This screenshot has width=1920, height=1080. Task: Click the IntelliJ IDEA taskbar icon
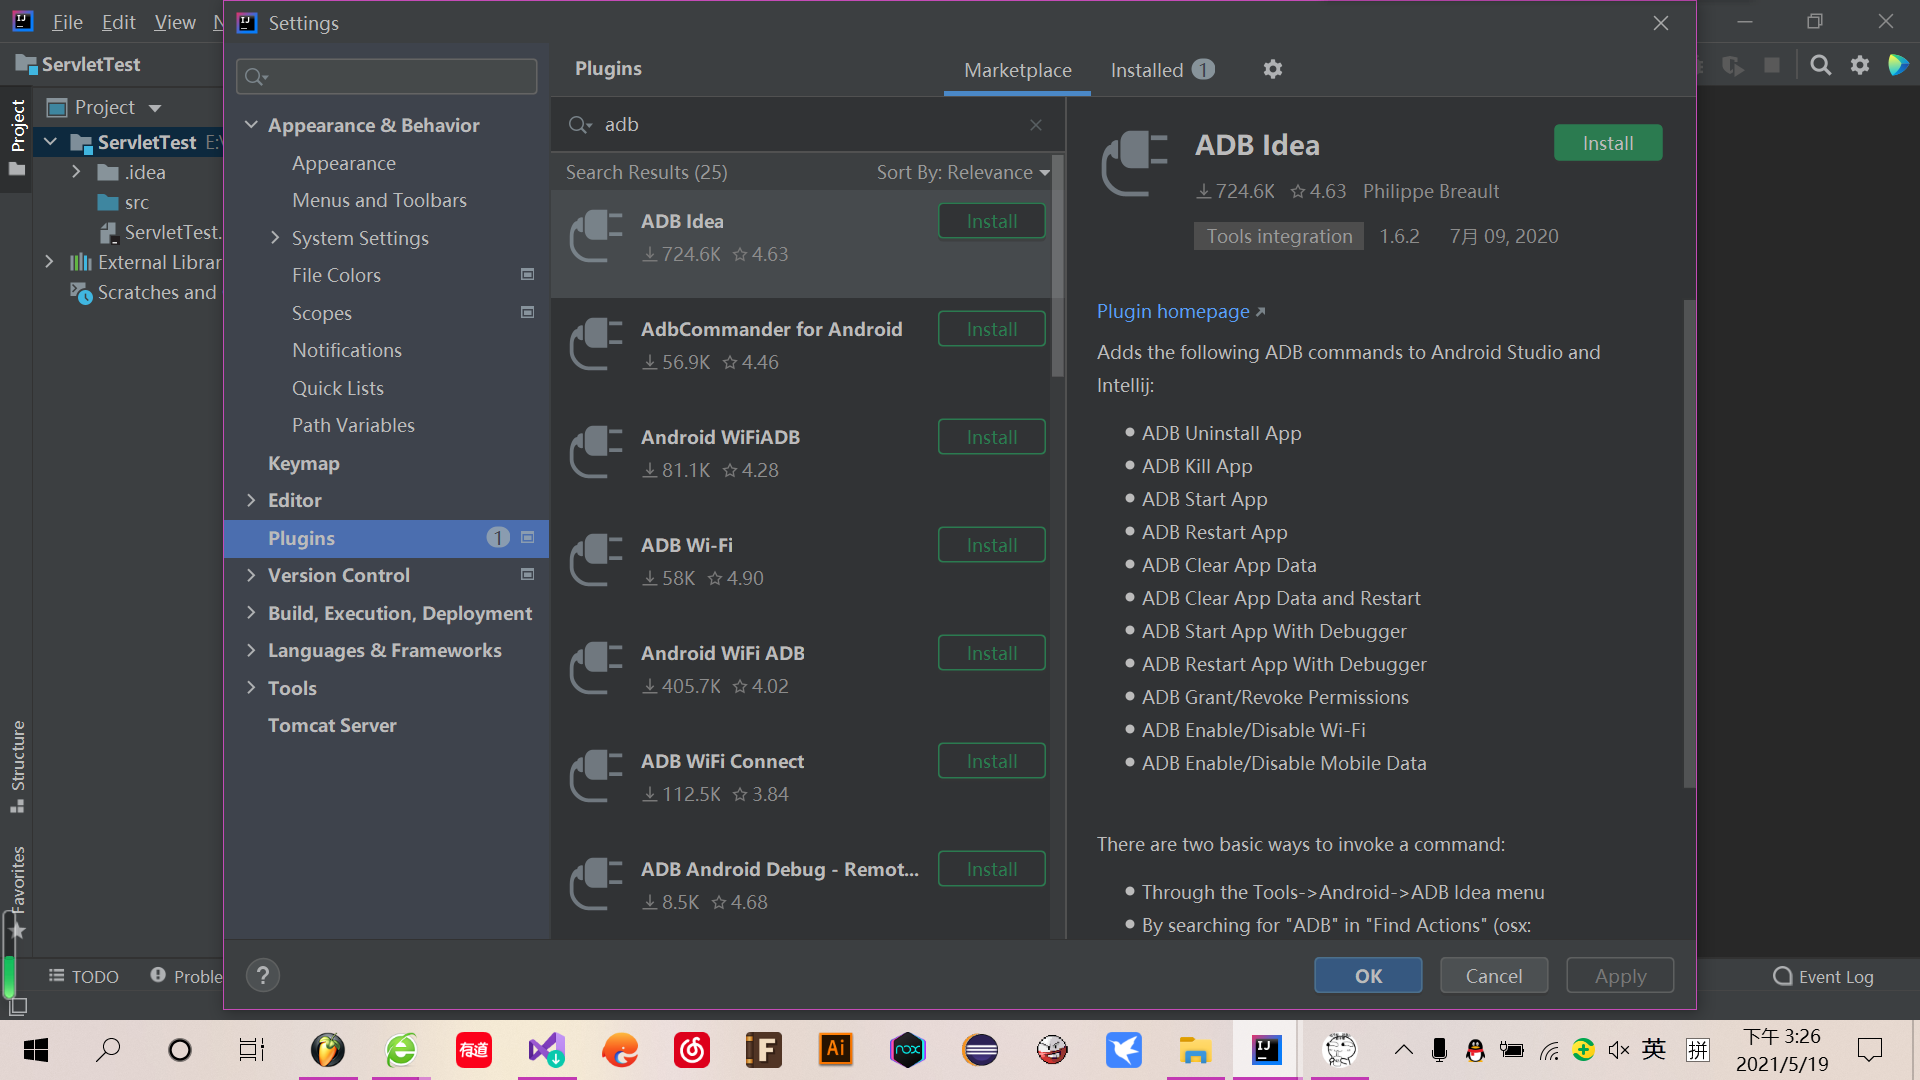click(x=1266, y=1050)
